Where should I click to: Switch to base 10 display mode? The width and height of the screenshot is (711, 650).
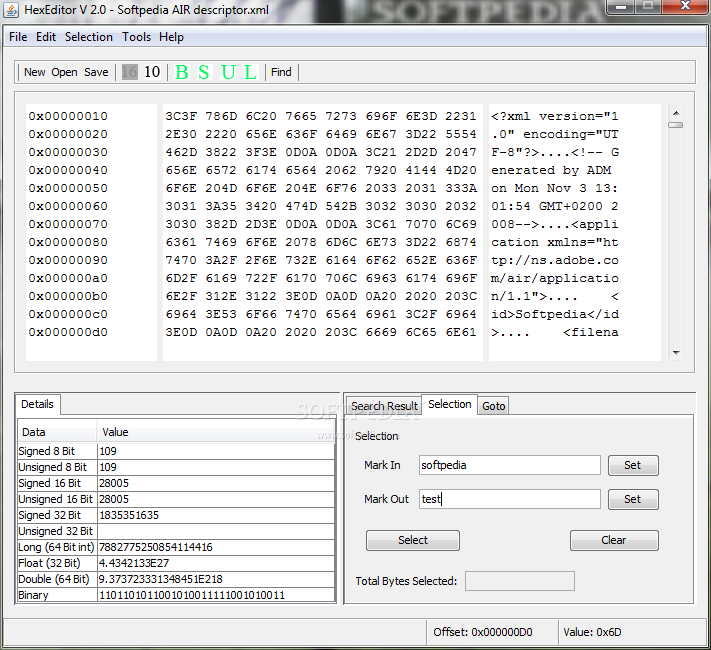click(x=152, y=72)
